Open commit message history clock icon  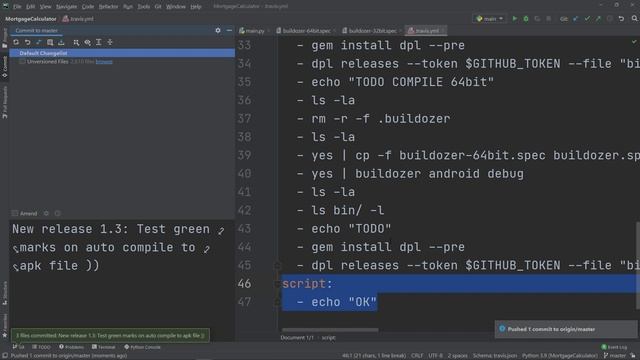click(58, 213)
